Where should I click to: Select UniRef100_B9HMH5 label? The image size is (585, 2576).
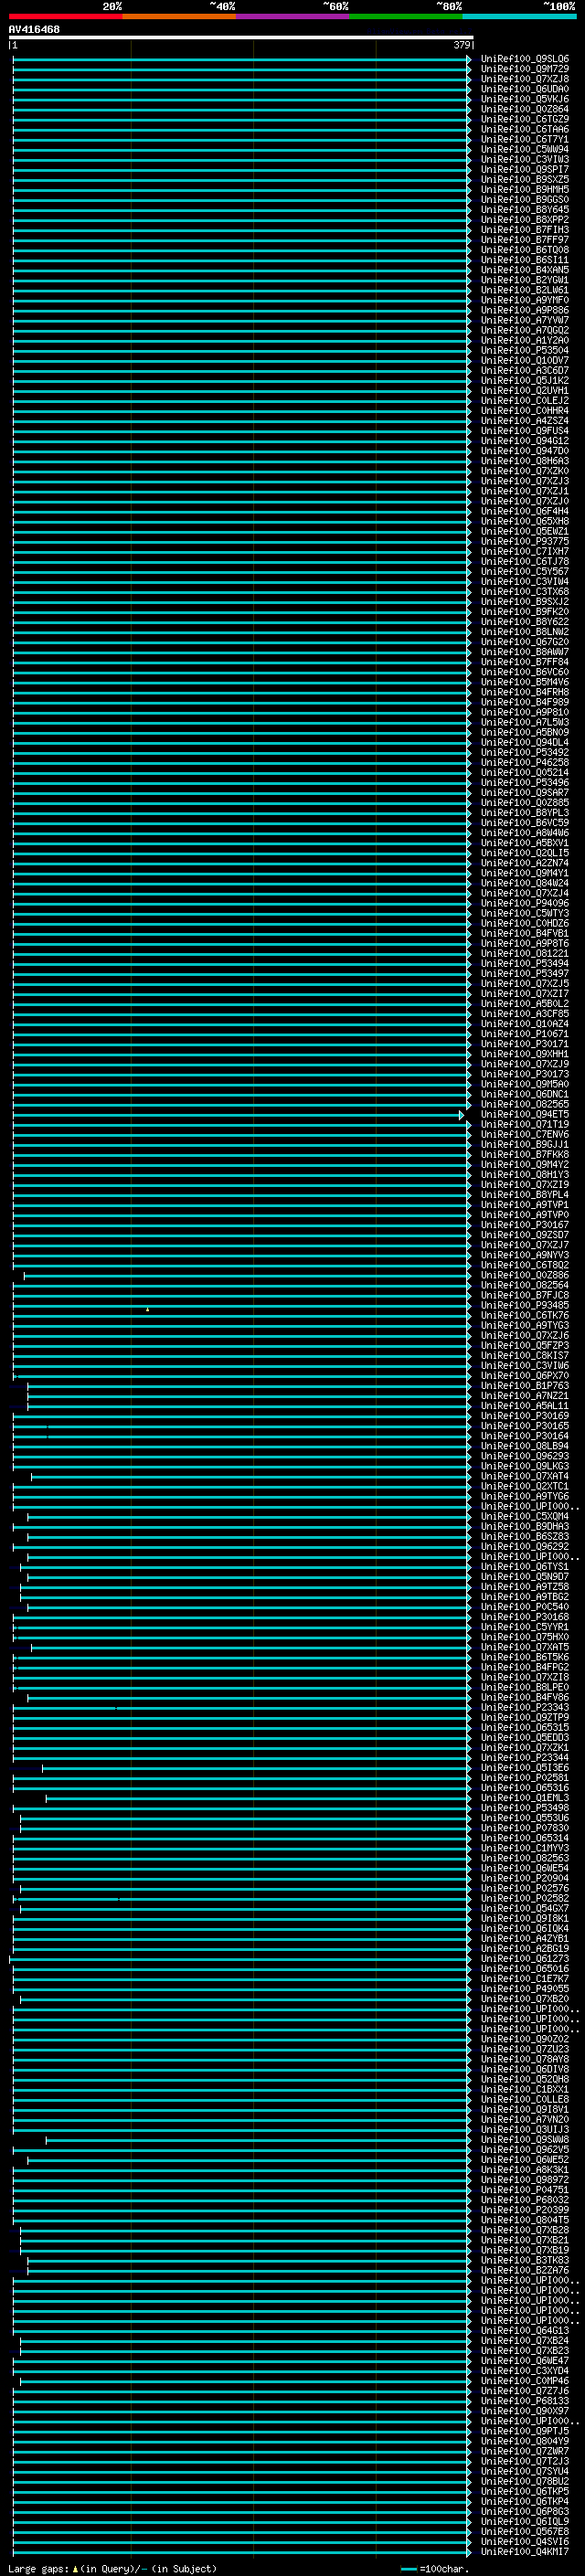pos(525,190)
